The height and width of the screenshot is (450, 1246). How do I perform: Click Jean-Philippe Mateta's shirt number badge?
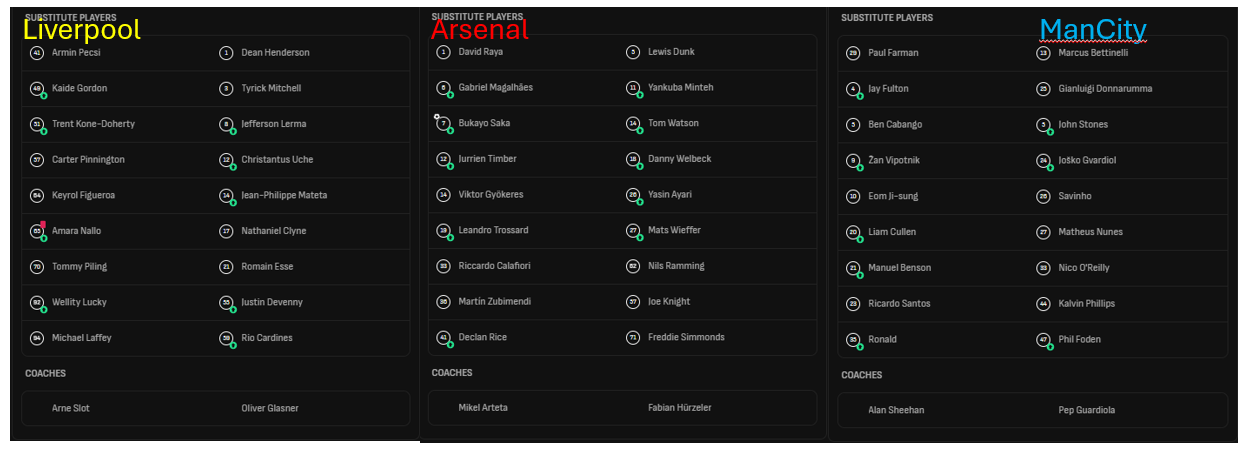click(x=227, y=196)
